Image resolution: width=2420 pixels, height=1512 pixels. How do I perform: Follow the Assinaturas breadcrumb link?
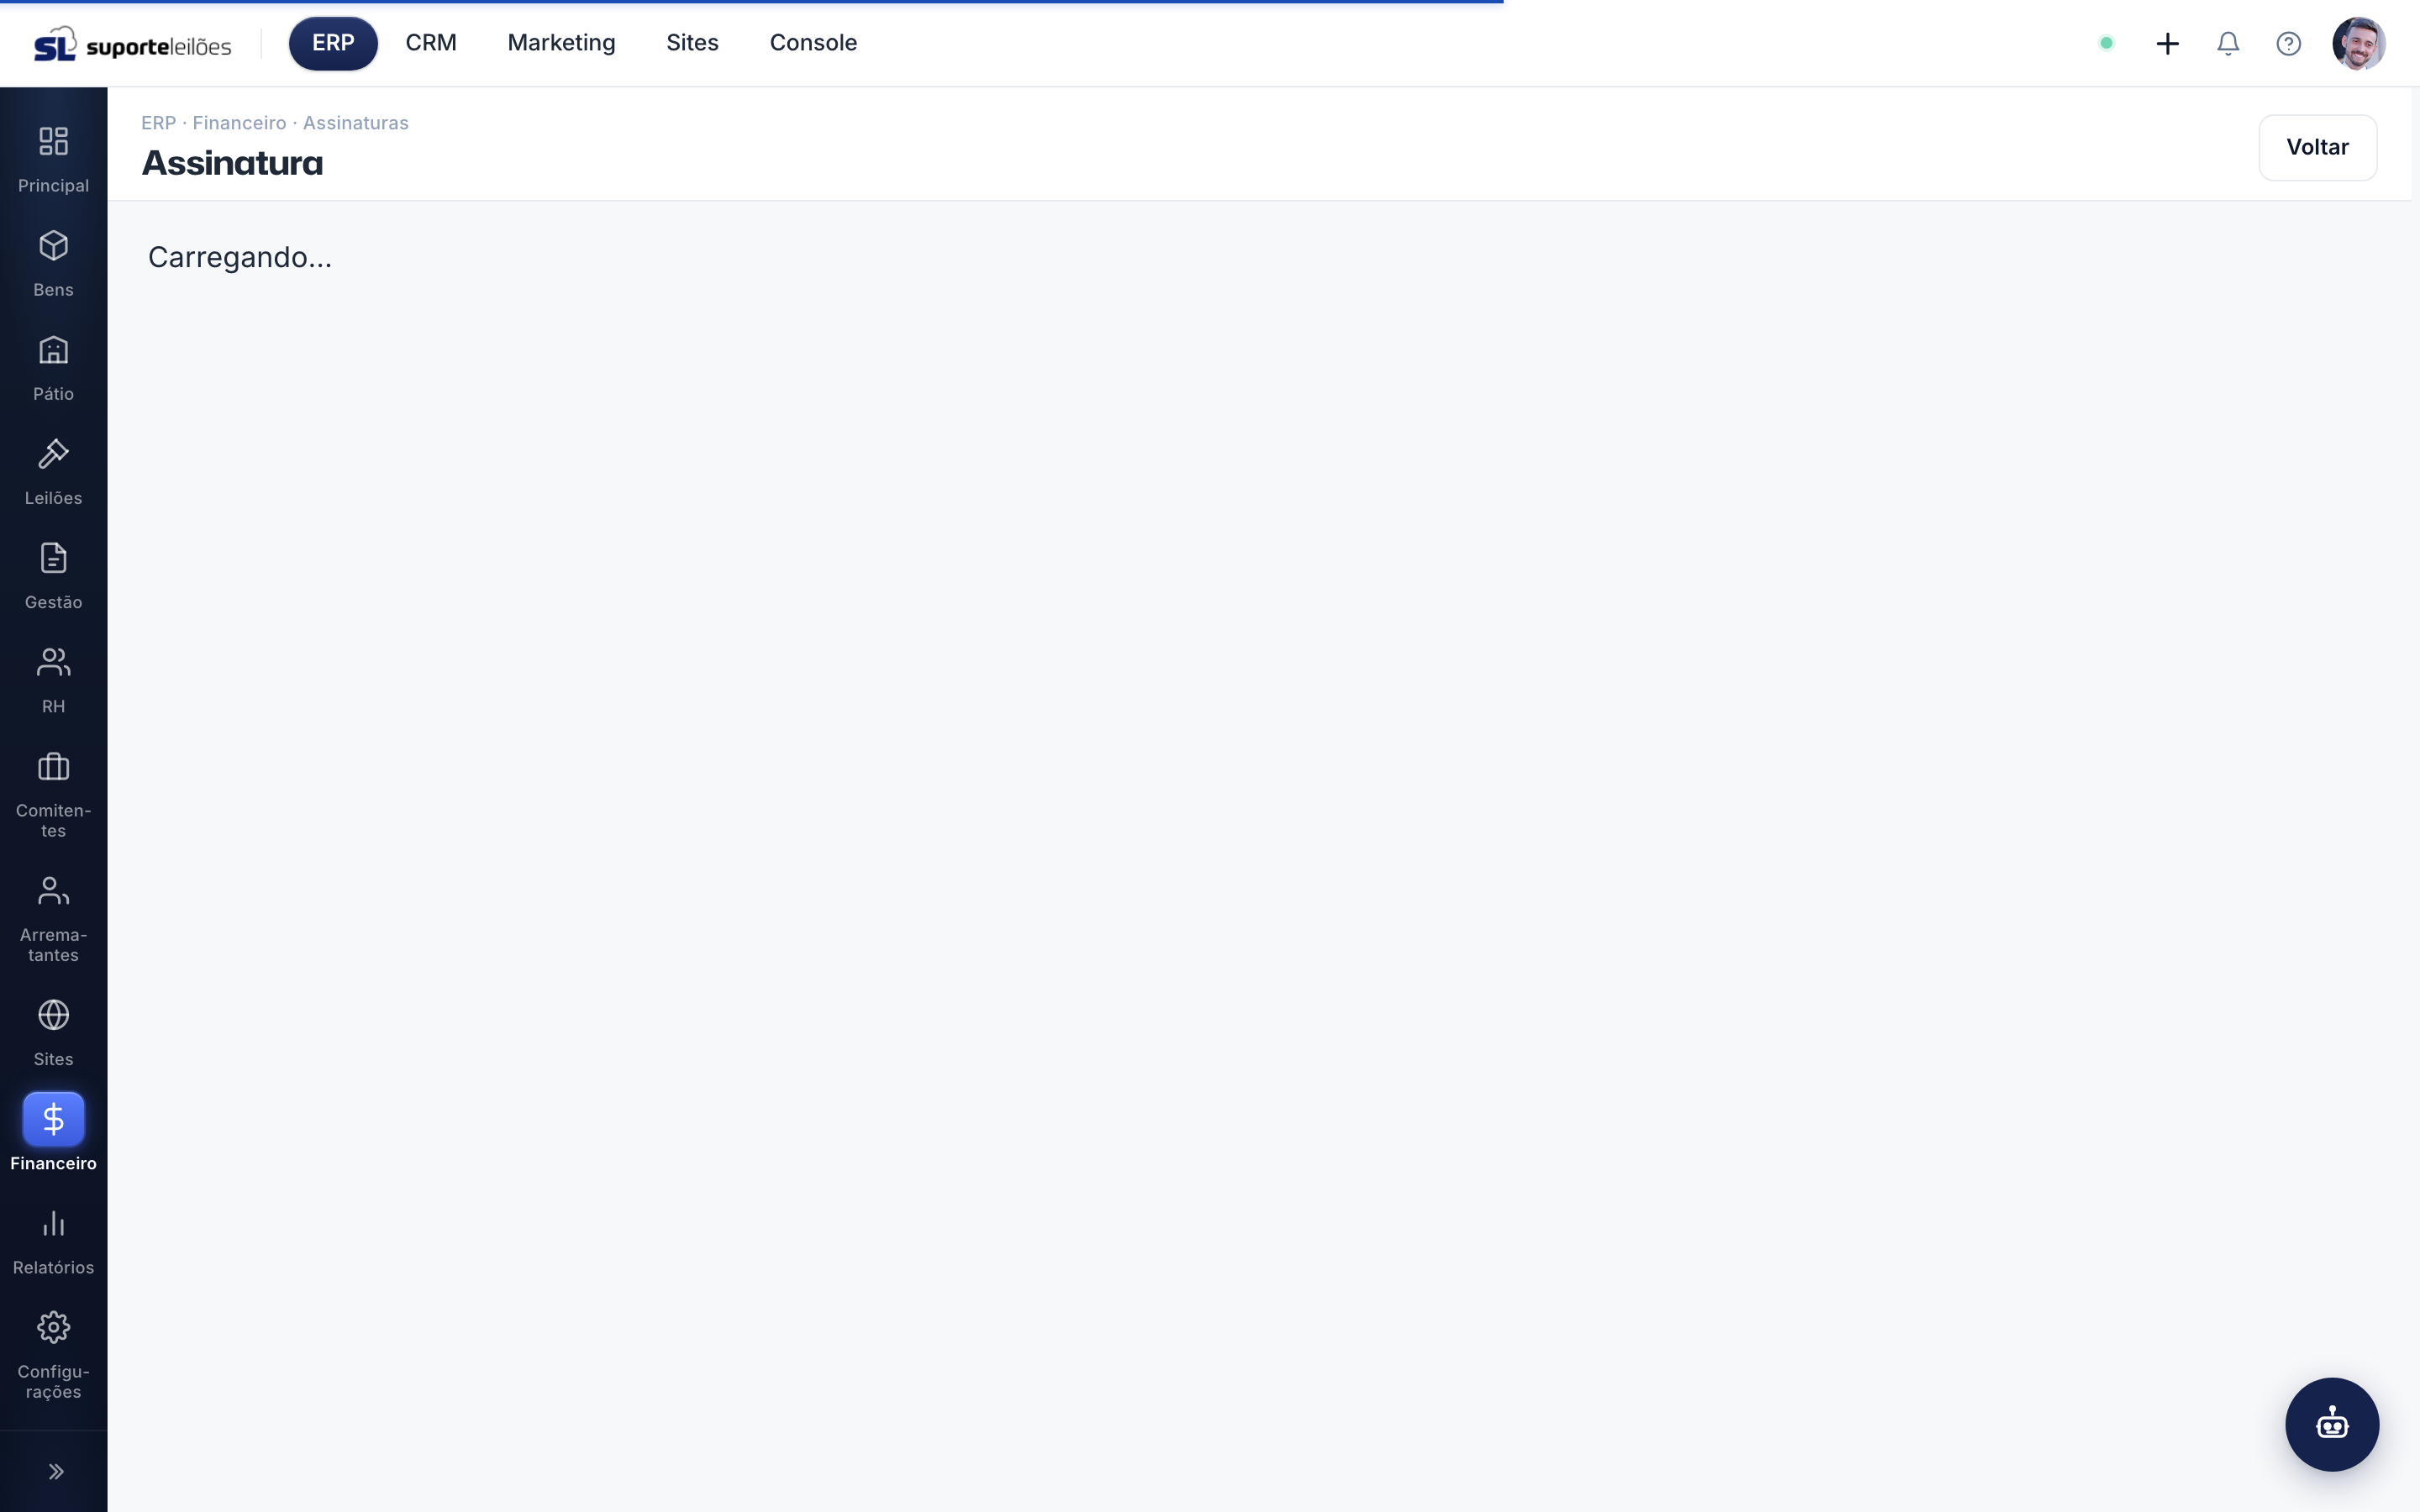tap(355, 123)
